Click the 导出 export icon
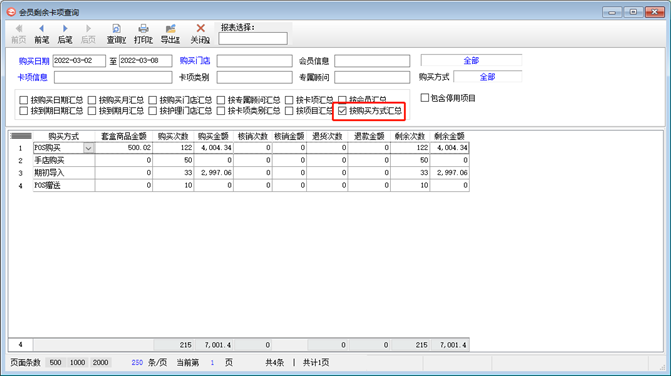 [170, 29]
